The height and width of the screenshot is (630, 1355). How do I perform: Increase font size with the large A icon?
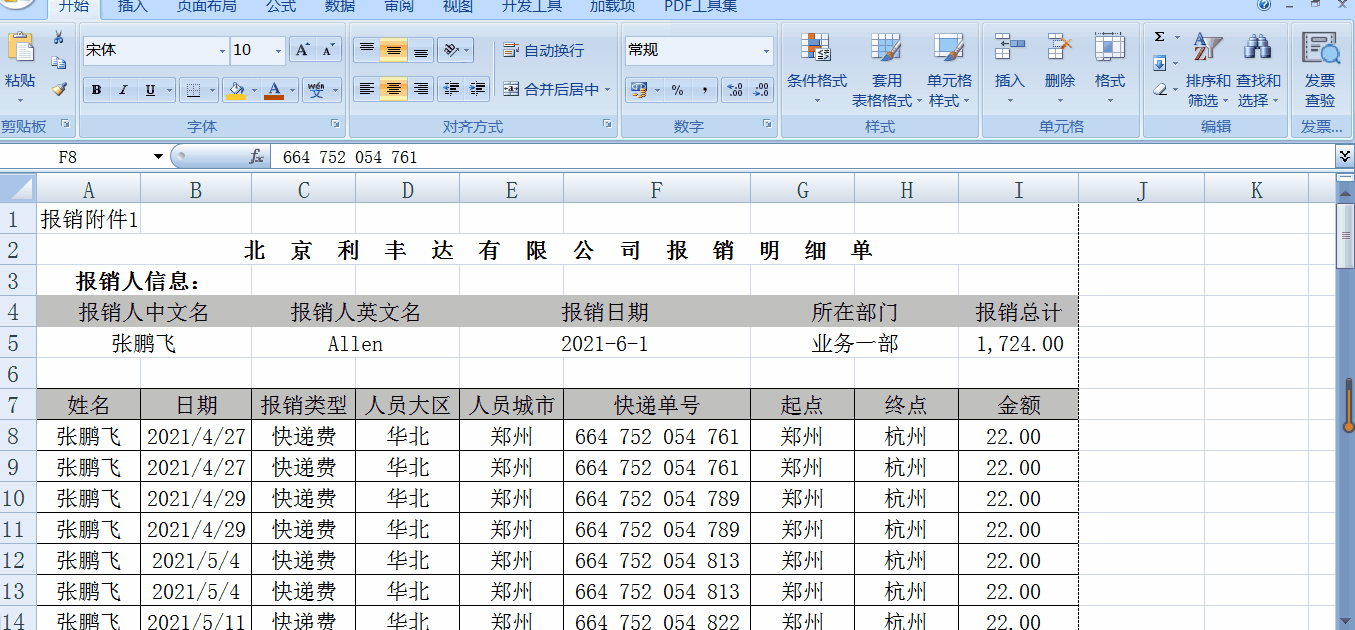pyautogui.click(x=302, y=50)
